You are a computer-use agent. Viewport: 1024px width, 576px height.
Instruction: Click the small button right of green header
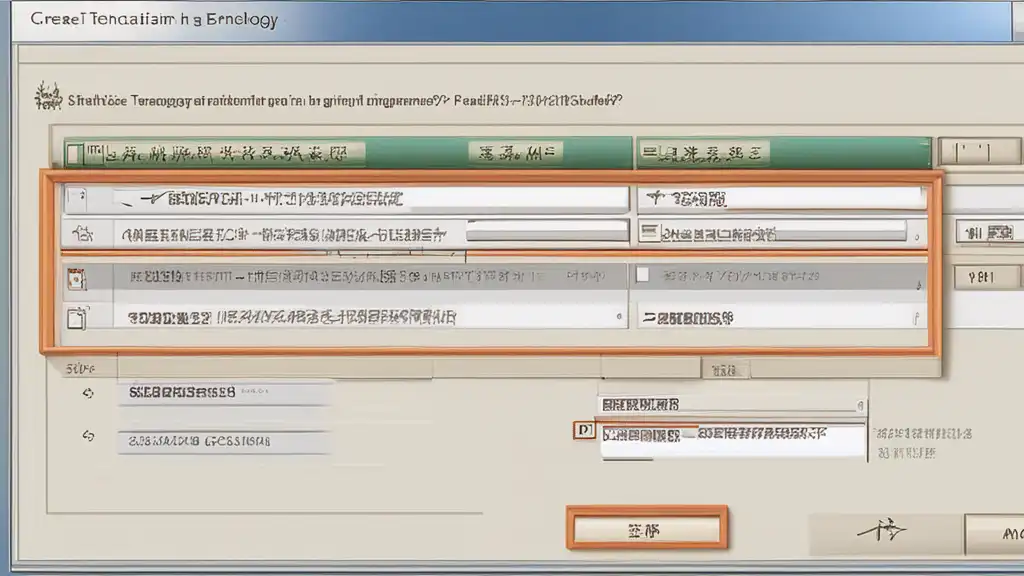979,152
